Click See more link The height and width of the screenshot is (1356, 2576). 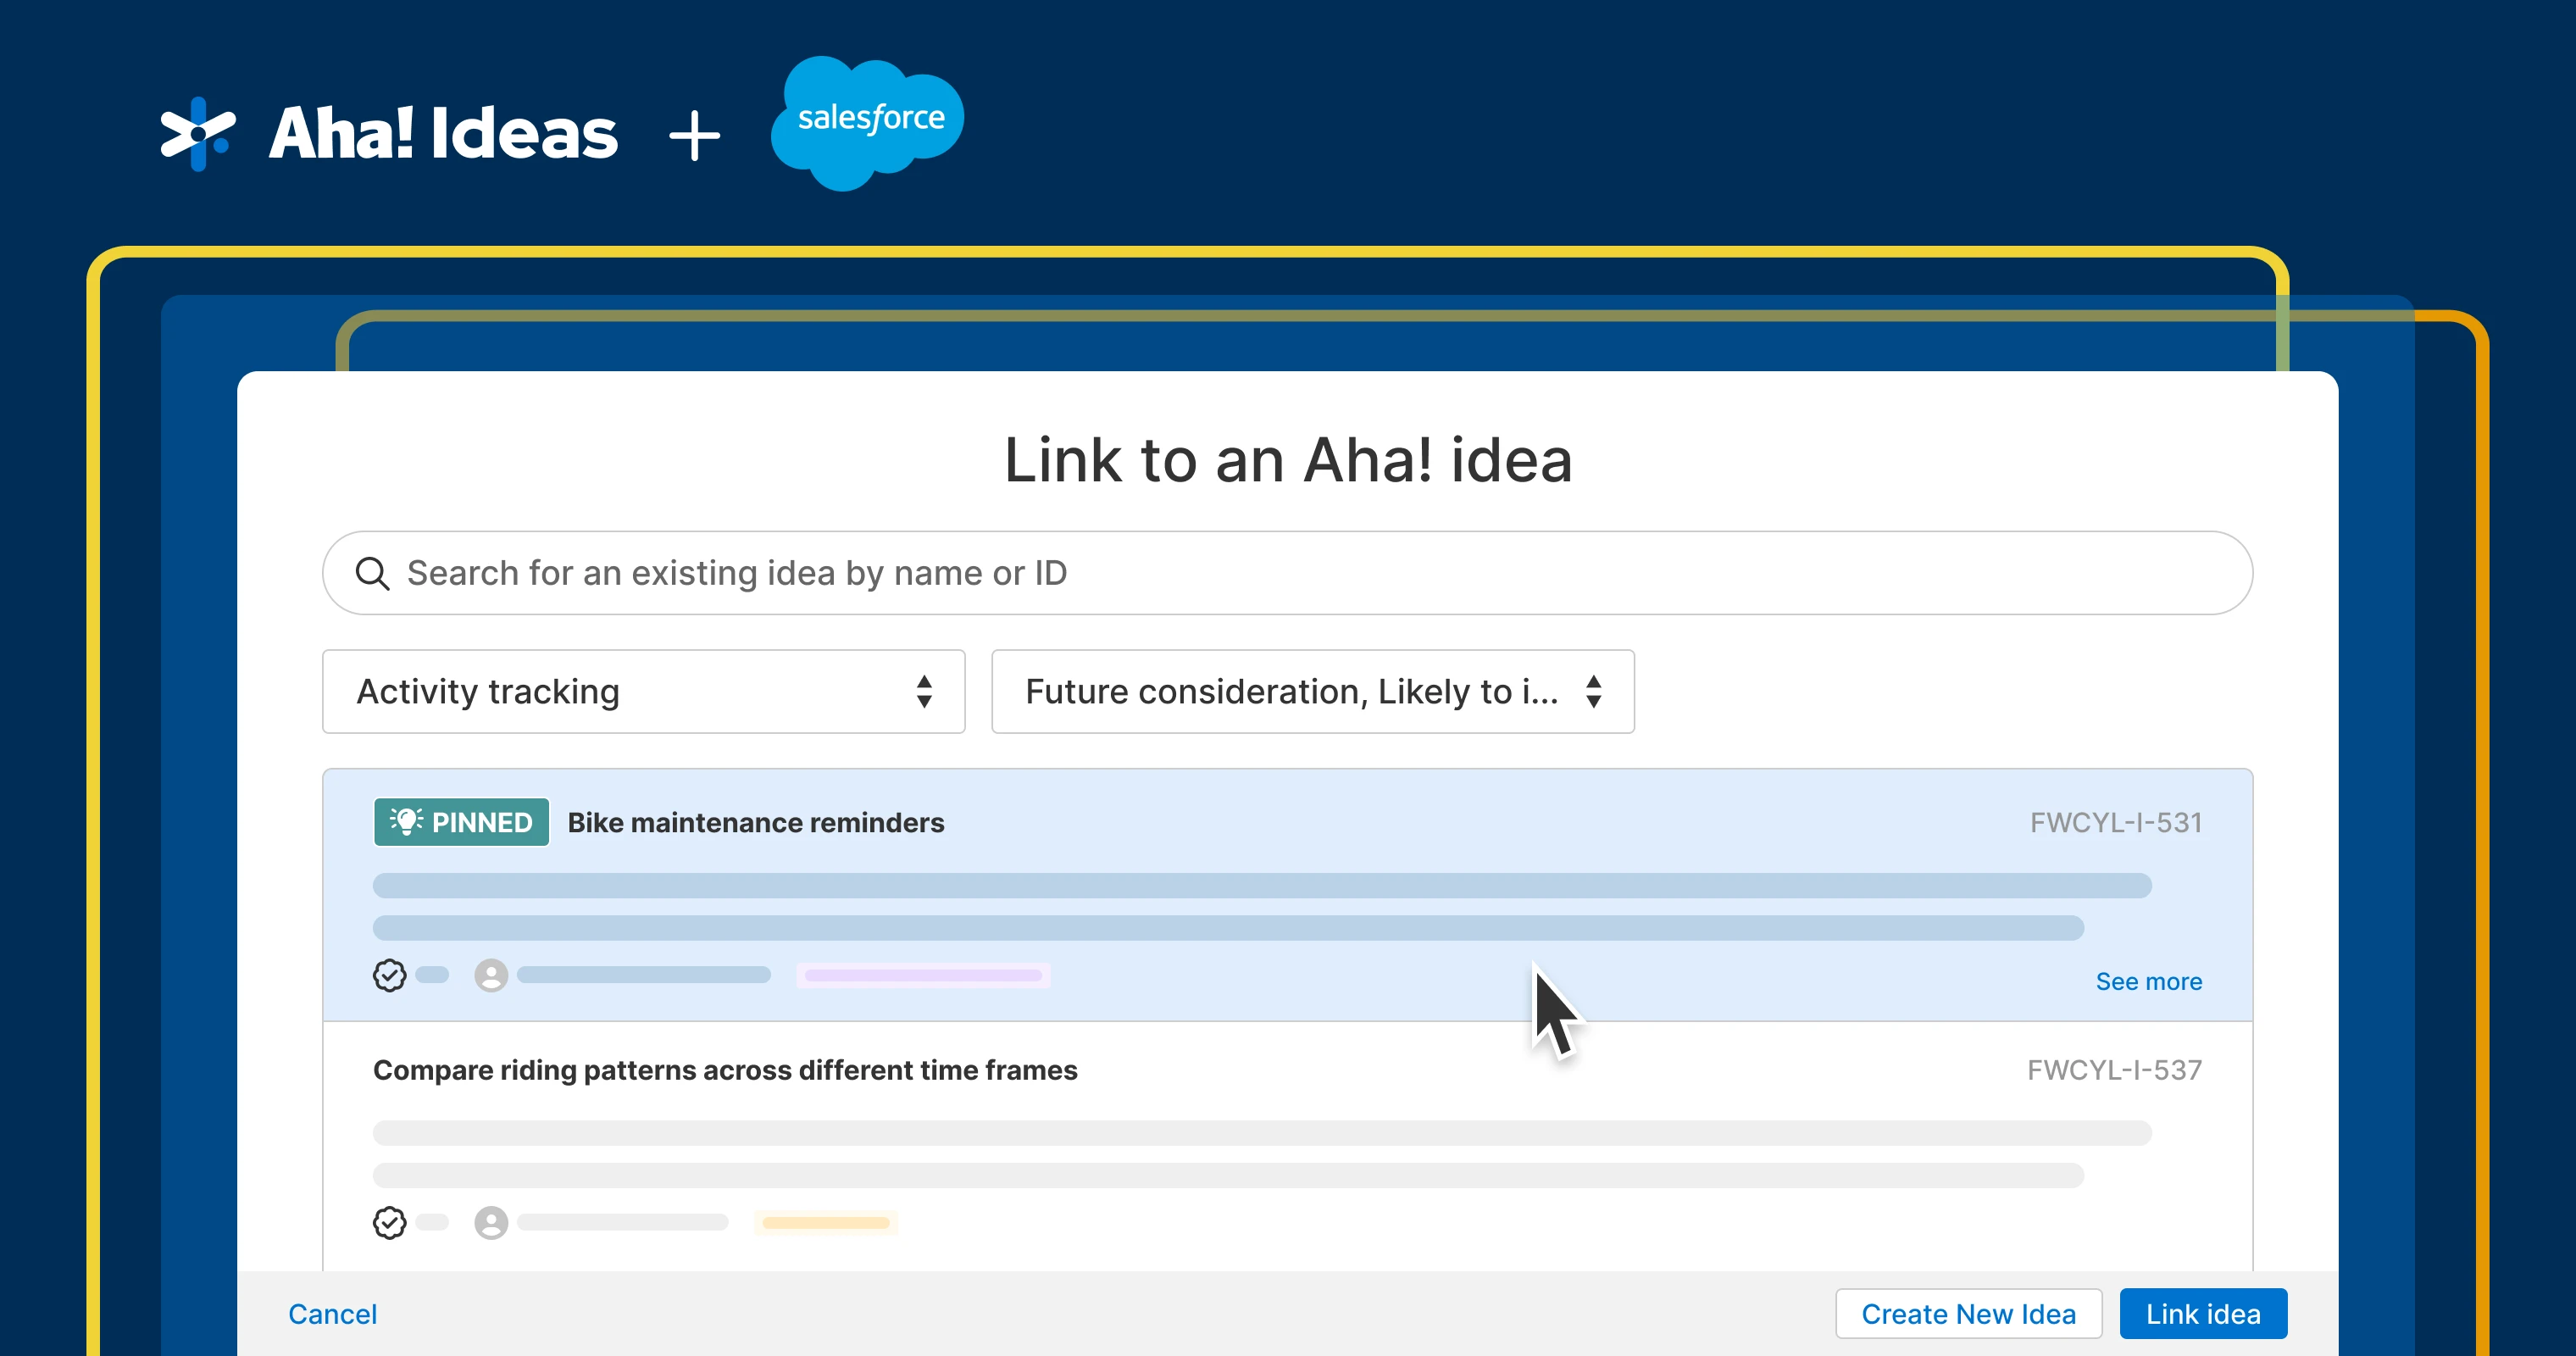pos(2148,982)
